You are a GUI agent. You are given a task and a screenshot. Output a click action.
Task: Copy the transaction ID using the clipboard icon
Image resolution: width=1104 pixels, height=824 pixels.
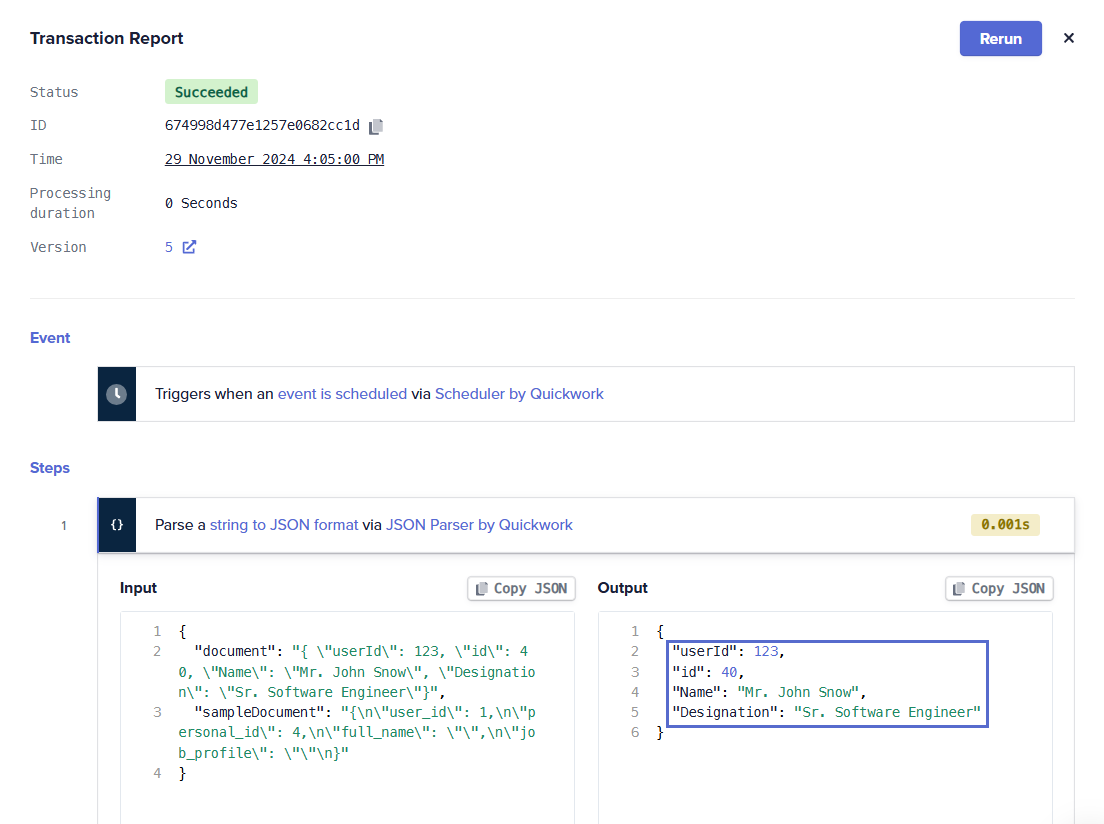[376, 126]
